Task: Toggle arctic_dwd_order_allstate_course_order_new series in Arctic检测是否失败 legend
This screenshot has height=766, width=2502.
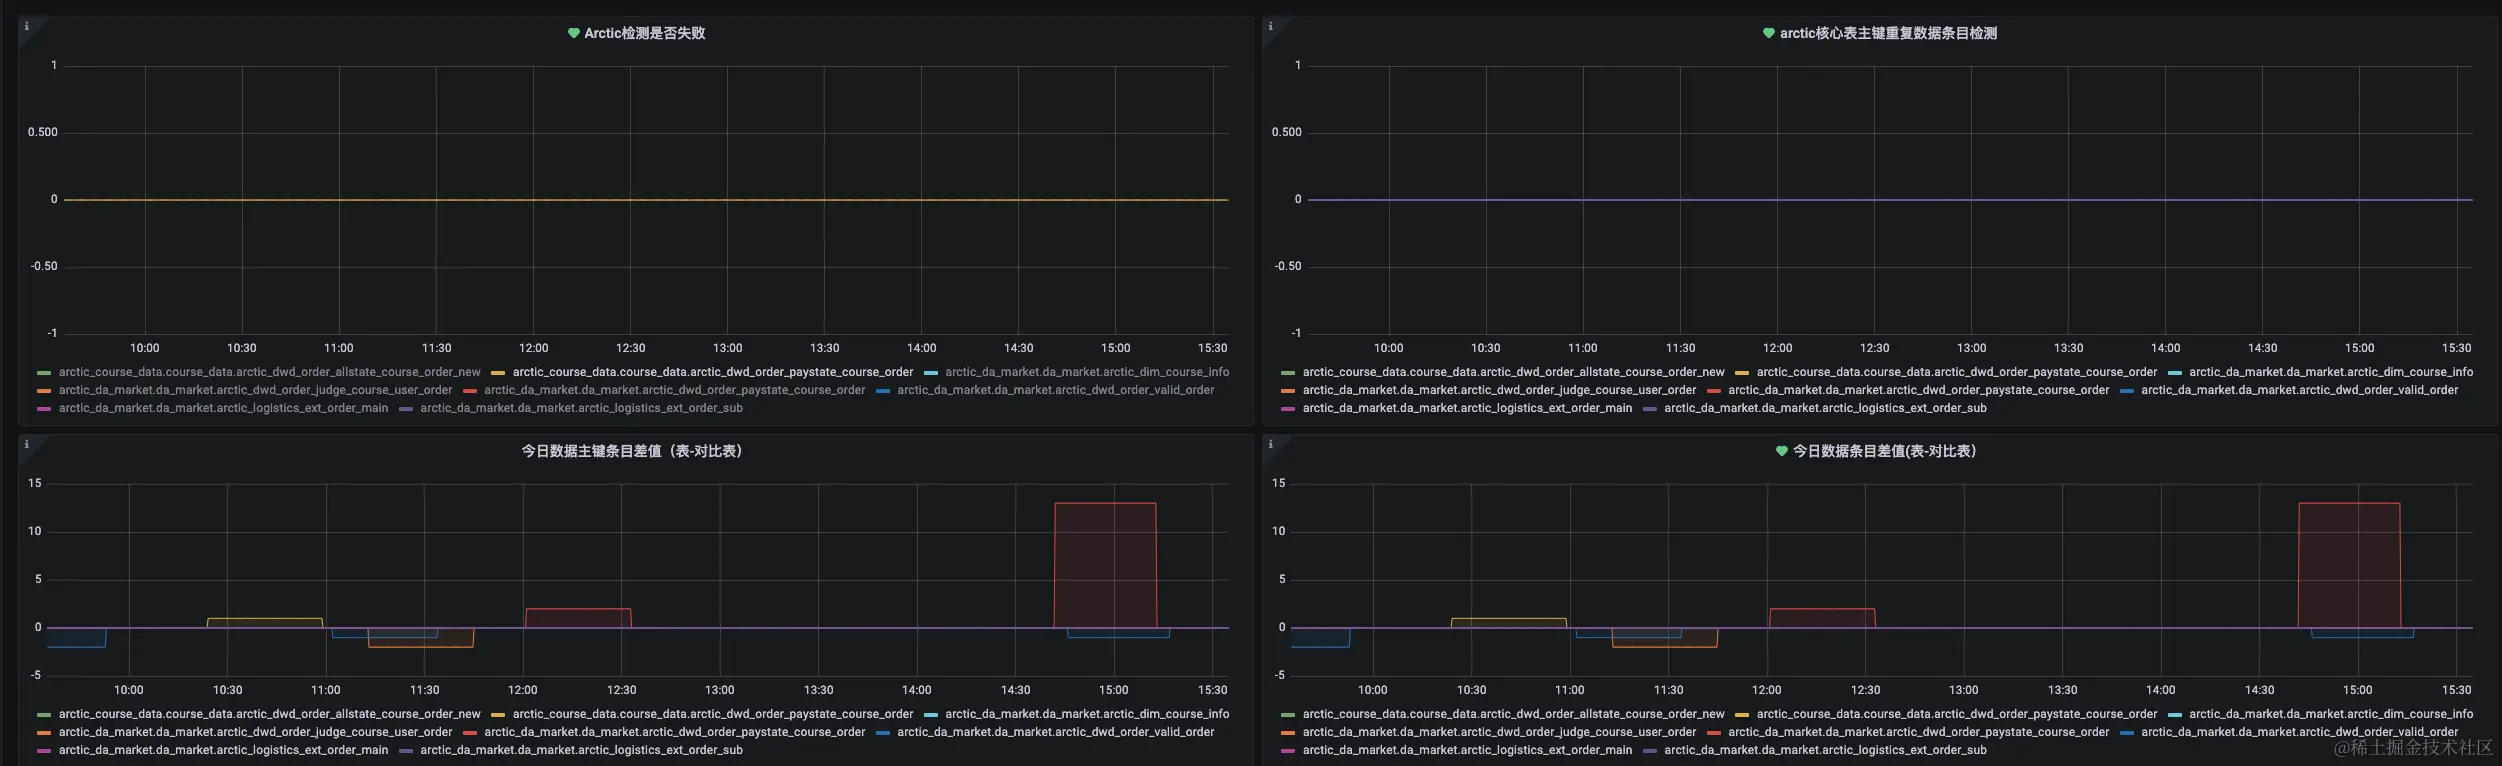Action: click(269, 372)
